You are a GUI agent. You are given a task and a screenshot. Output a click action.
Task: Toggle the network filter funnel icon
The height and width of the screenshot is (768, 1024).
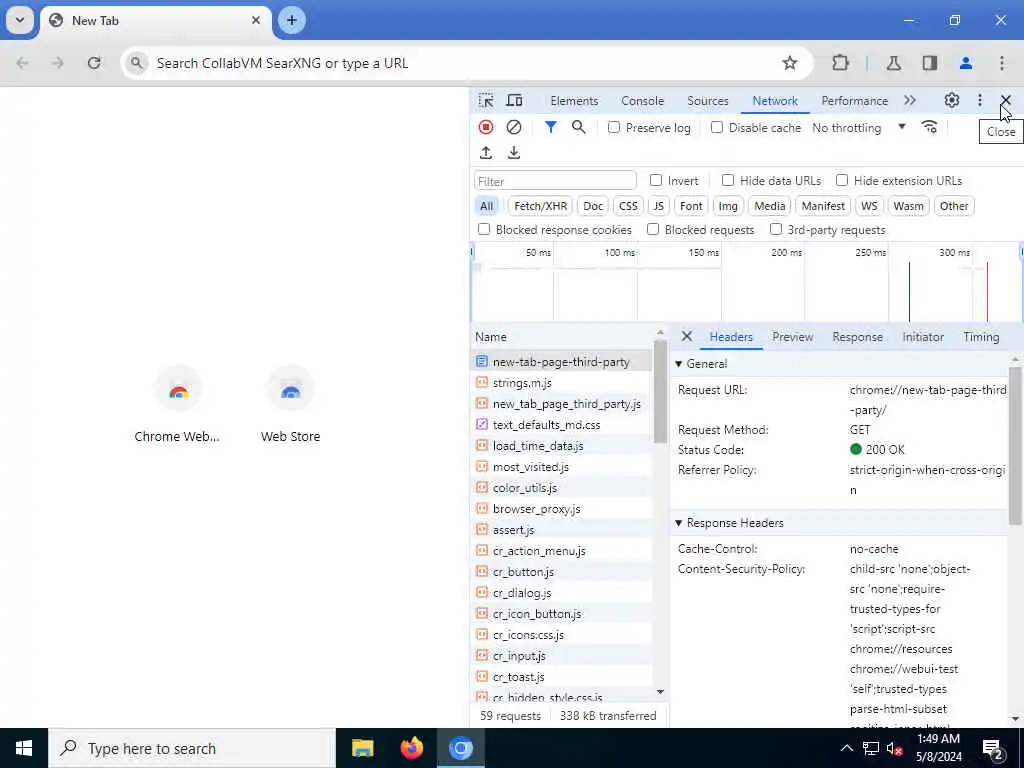[x=551, y=127]
